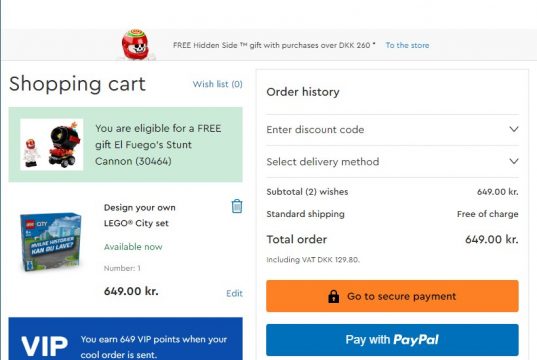Open Enter discount code row
537x360 pixels.
(392, 130)
